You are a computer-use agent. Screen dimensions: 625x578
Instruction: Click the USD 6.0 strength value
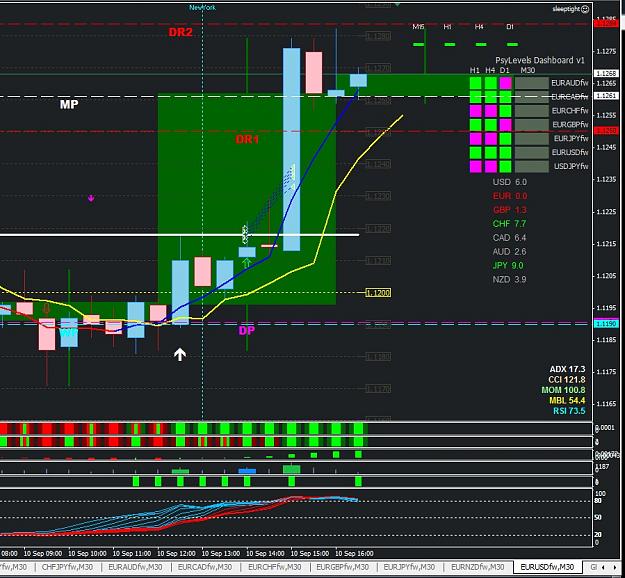(509, 182)
